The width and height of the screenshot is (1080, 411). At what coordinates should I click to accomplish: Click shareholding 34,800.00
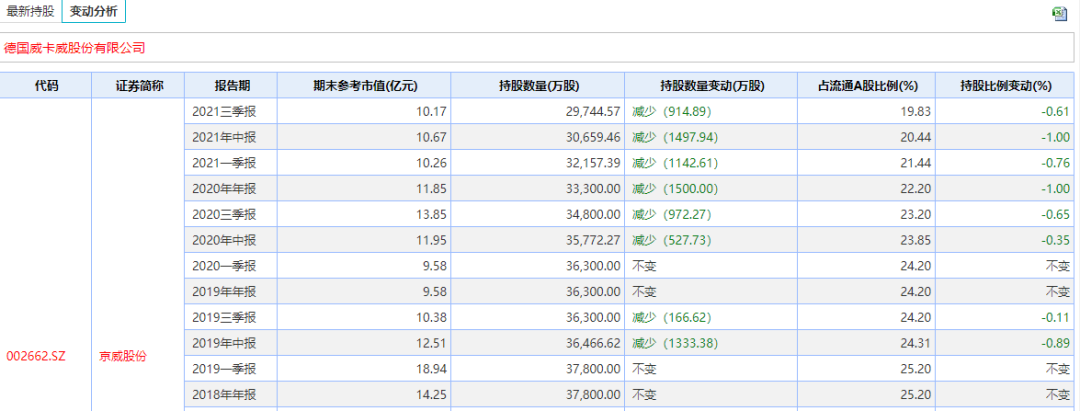(593, 215)
